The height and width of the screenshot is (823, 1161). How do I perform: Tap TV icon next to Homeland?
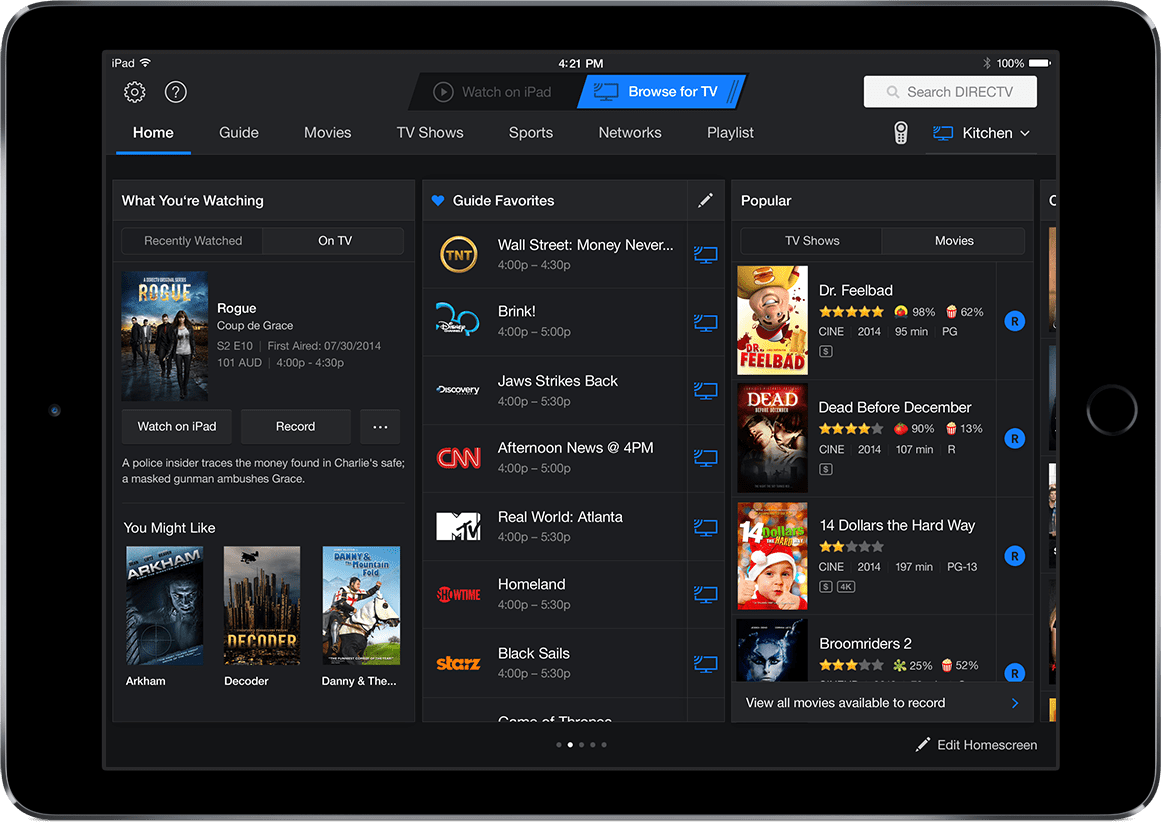[706, 594]
